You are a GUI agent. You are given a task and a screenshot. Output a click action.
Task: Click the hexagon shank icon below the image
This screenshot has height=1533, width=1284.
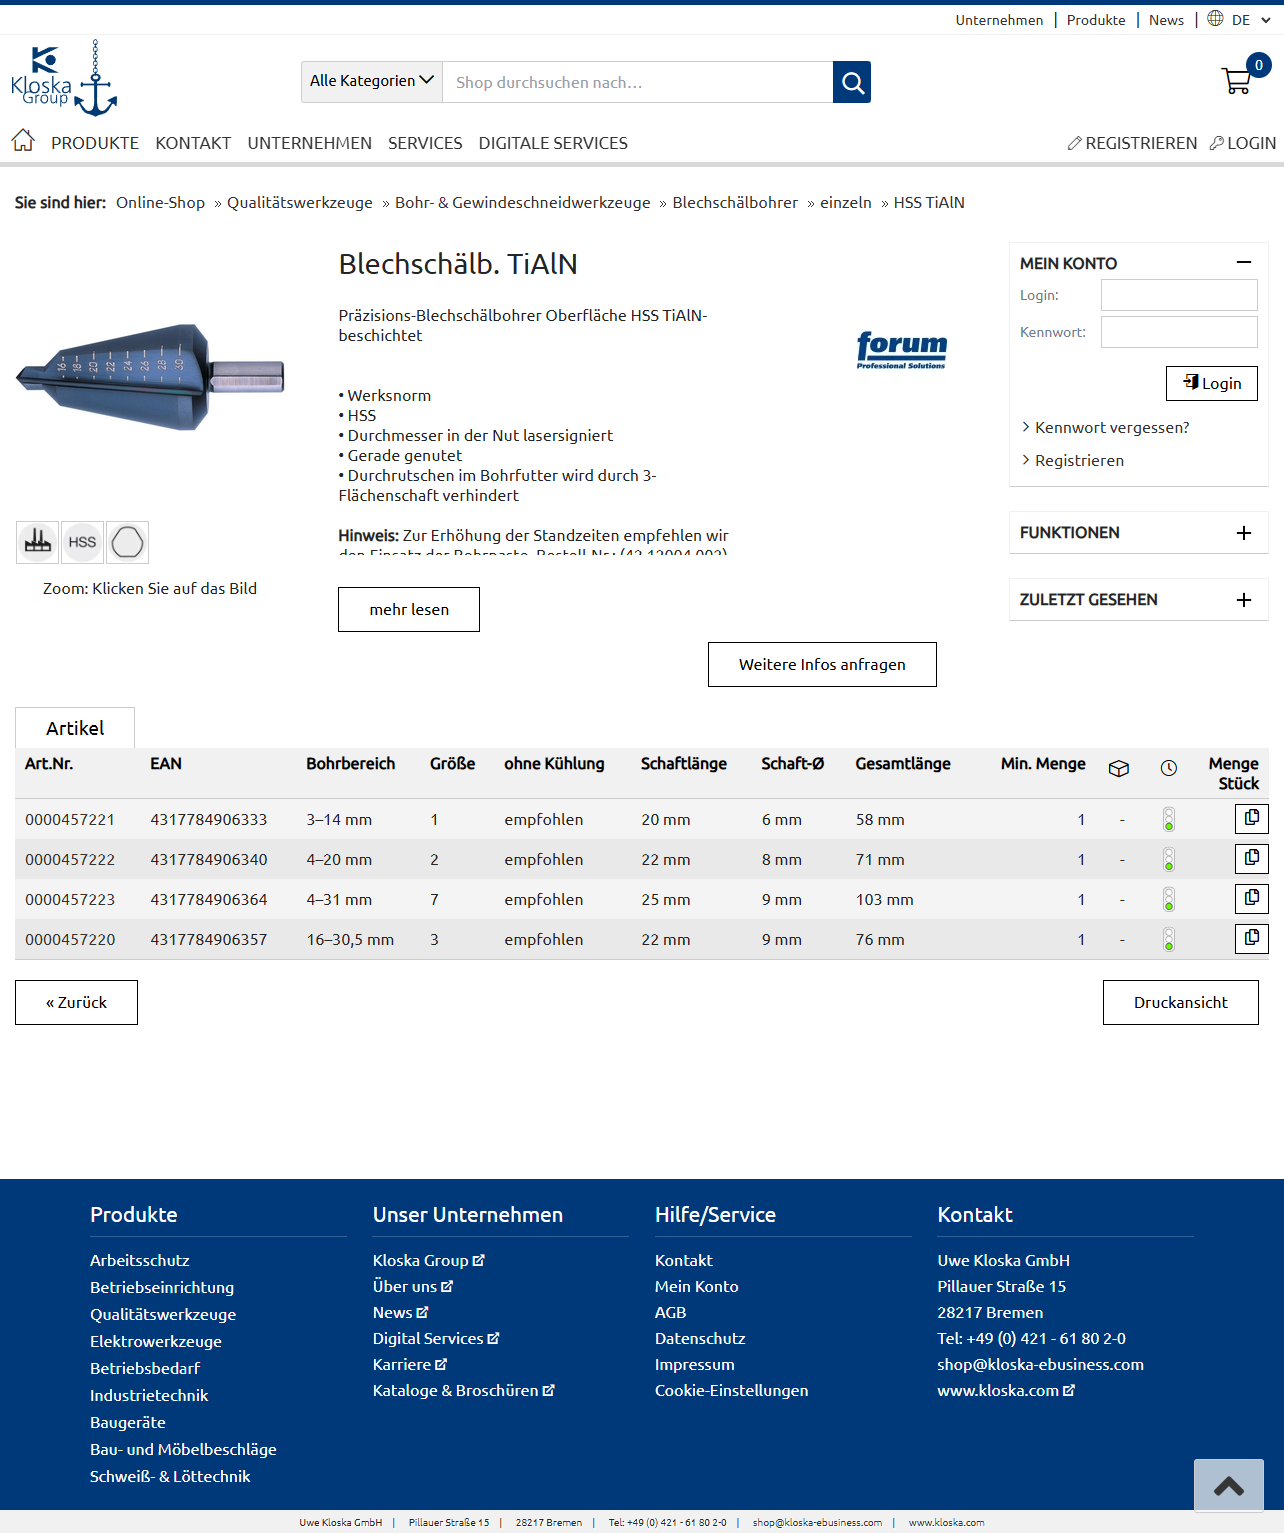pyautogui.click(x=127, y=542)
